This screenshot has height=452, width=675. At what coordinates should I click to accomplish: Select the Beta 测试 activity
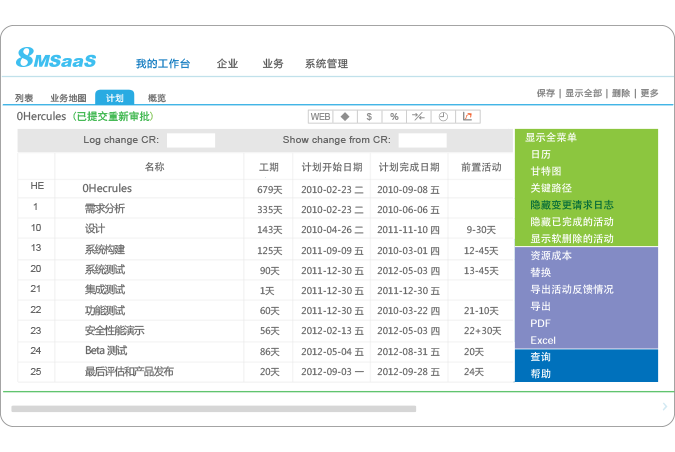[x=106, y=350]
